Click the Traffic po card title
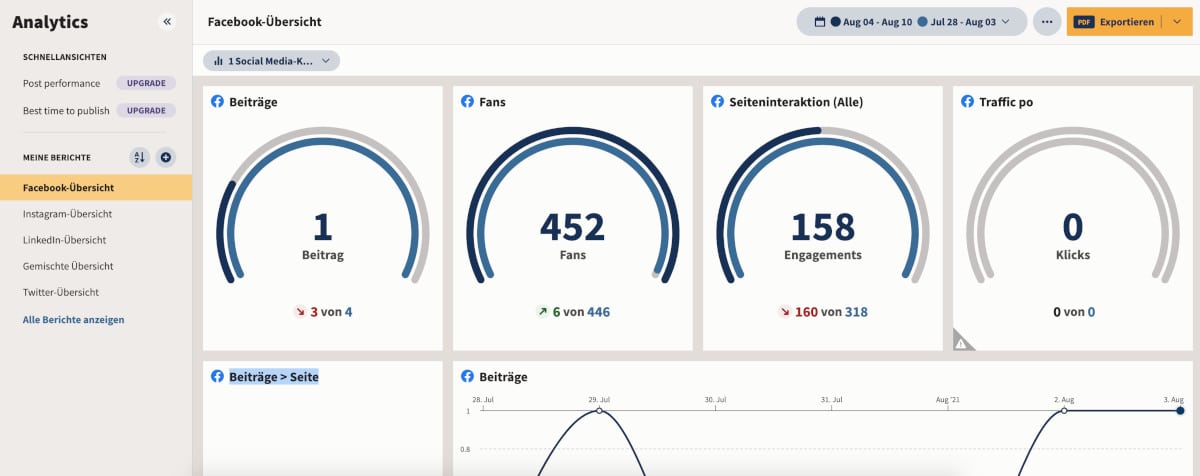The image size is (1200, 476). tap(1007, 102)
